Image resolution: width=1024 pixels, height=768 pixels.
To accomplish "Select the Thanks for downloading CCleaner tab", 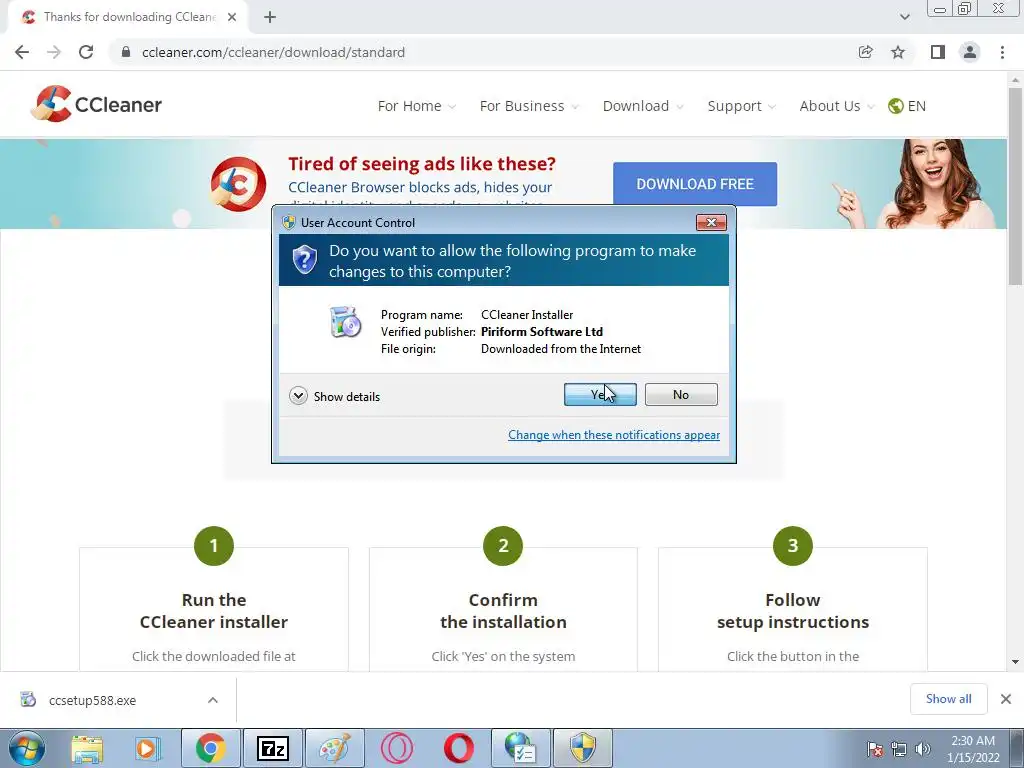I will [x=127, y=17].
